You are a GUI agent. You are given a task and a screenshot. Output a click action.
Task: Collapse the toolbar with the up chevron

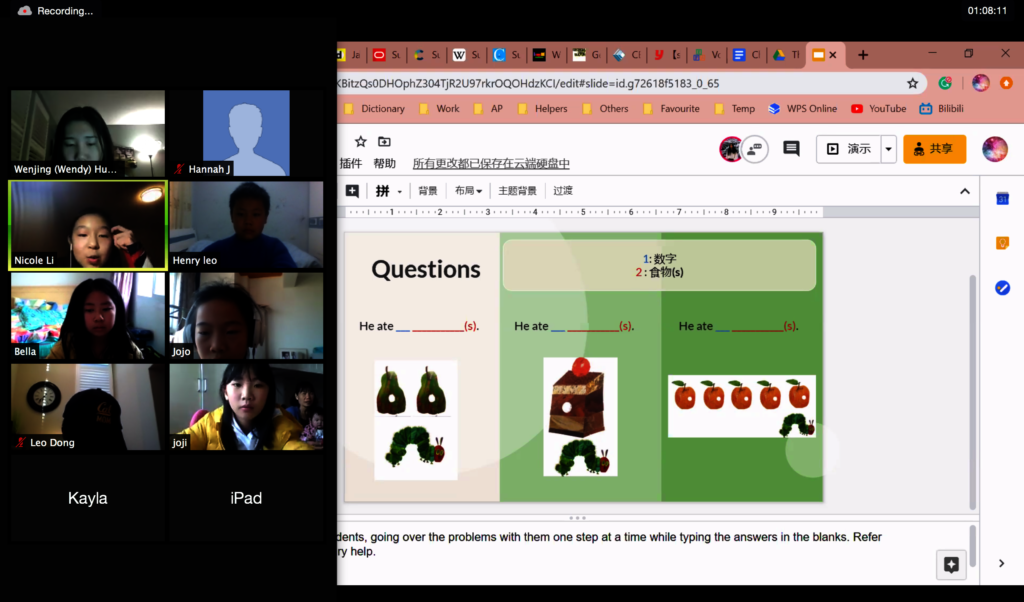pos(965,191)
